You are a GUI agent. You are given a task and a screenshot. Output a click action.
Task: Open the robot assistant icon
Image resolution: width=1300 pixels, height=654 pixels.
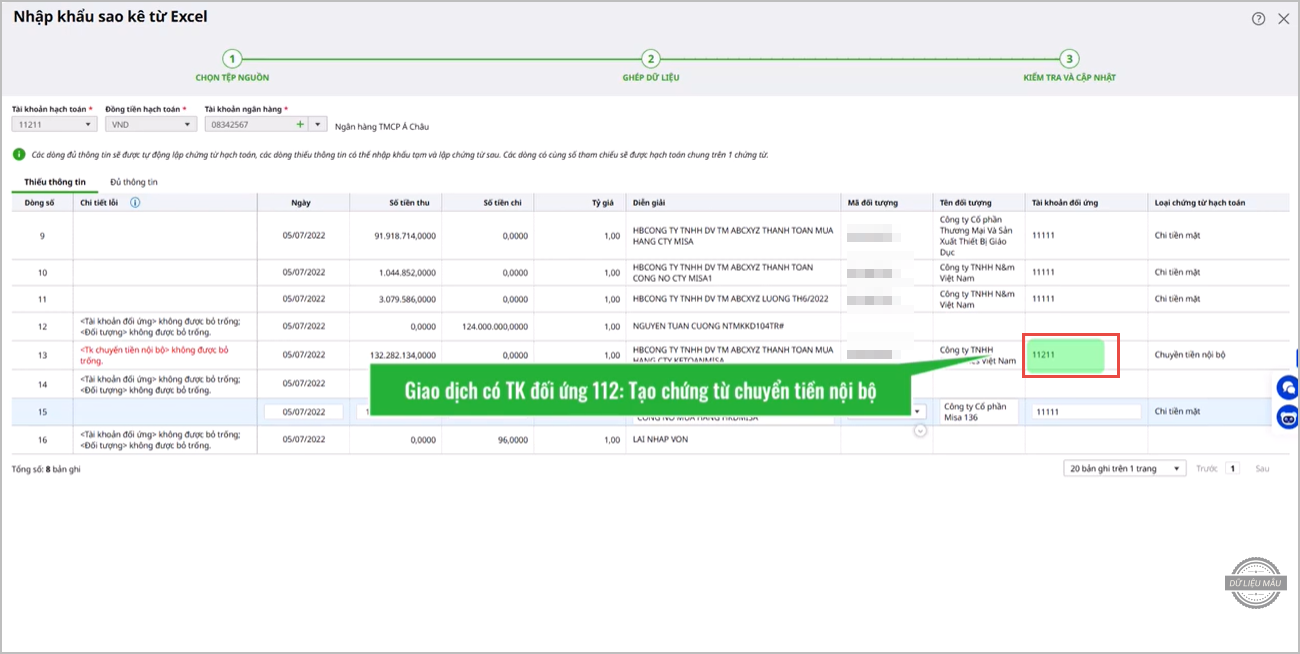1288,417
